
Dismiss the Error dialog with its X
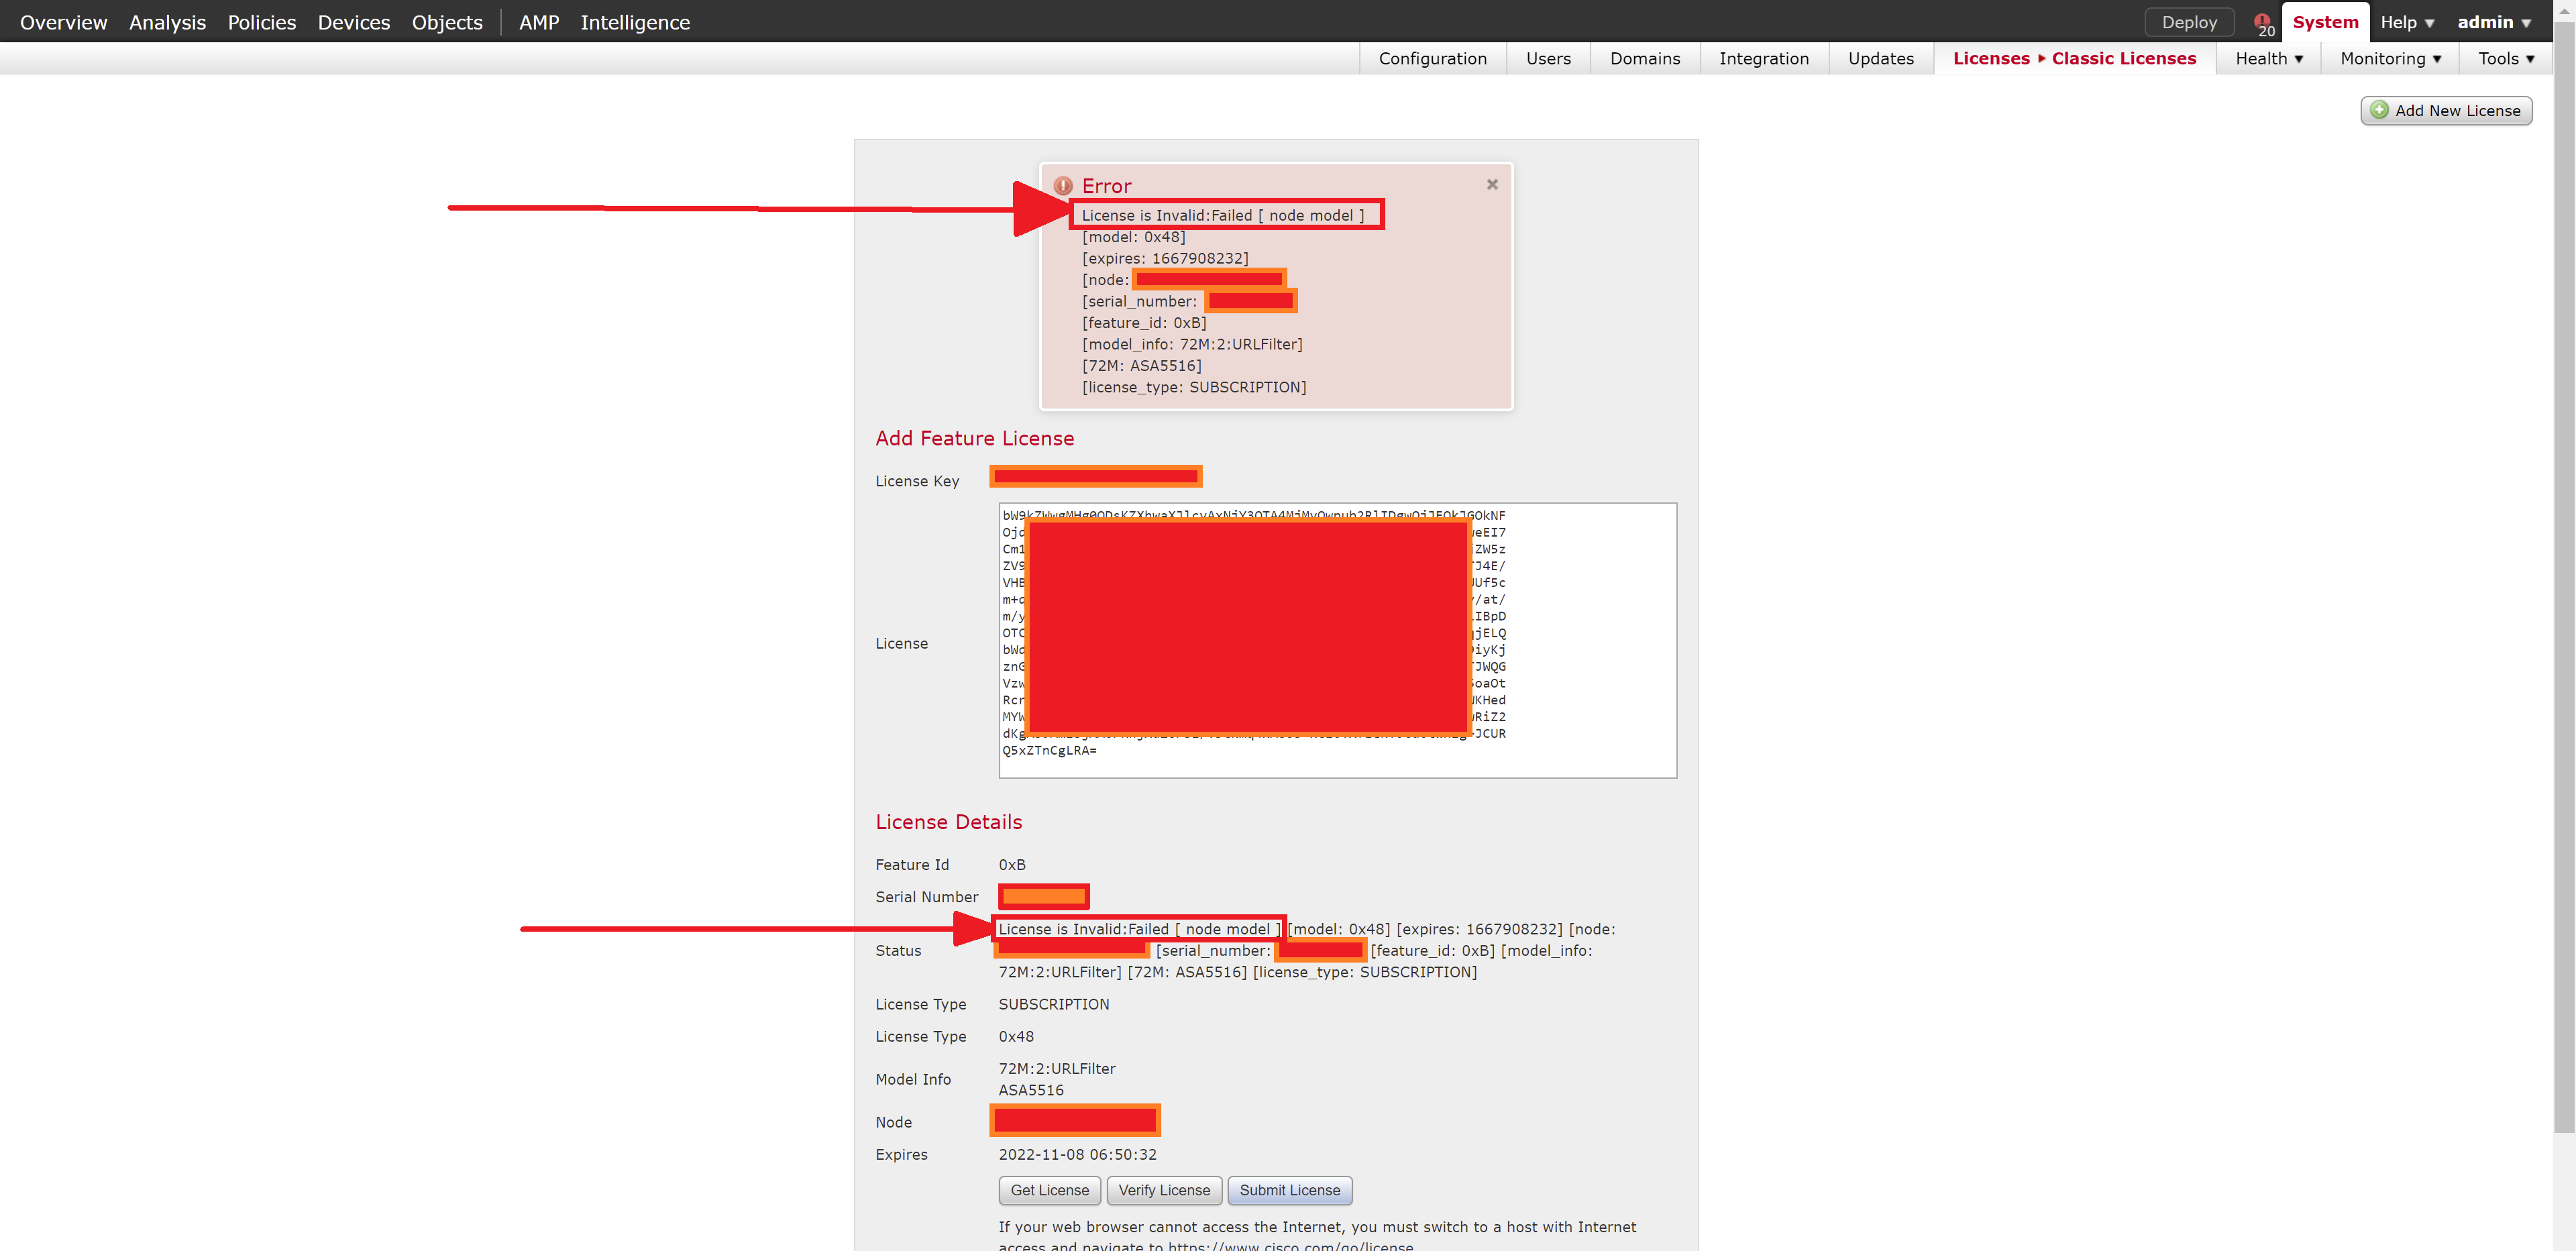click(1492, 184)
